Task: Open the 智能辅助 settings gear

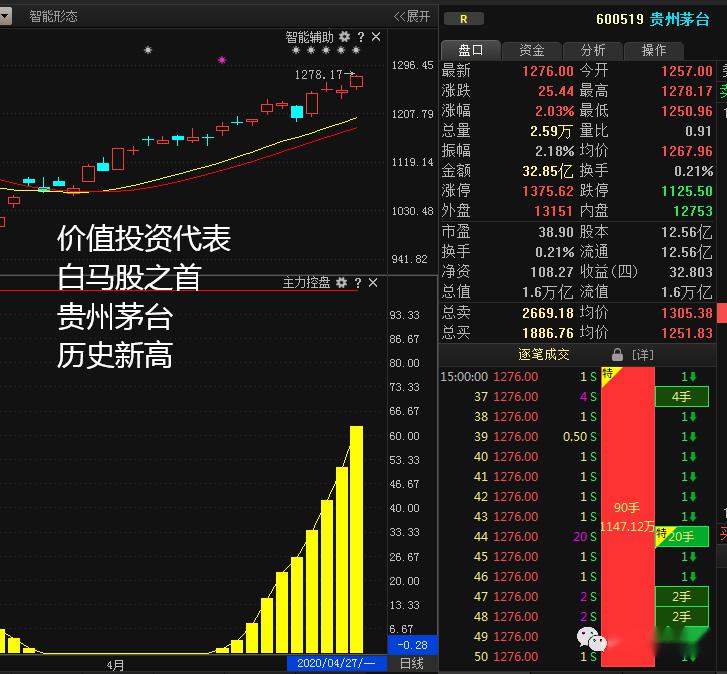Action: click(x=344, y=36)
